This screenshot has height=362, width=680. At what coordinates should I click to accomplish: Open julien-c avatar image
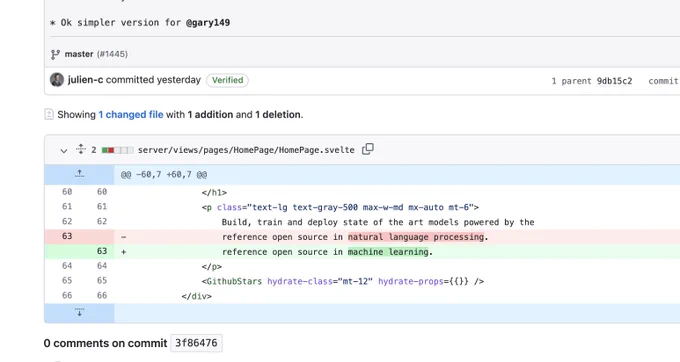[57, 80]
